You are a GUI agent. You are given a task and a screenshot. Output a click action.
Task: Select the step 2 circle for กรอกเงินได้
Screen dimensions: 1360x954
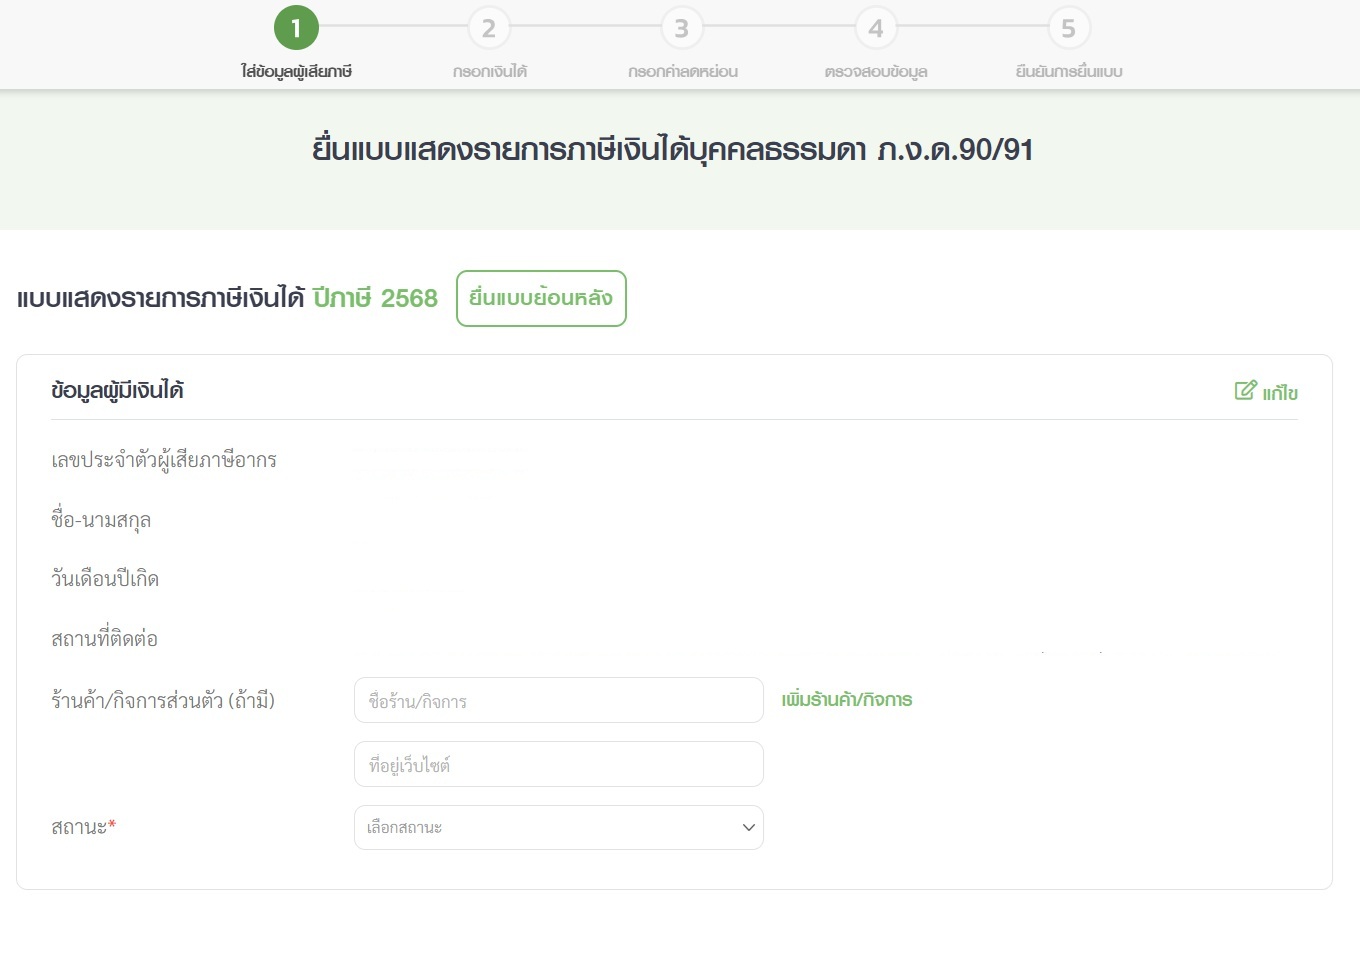point(489,29)
